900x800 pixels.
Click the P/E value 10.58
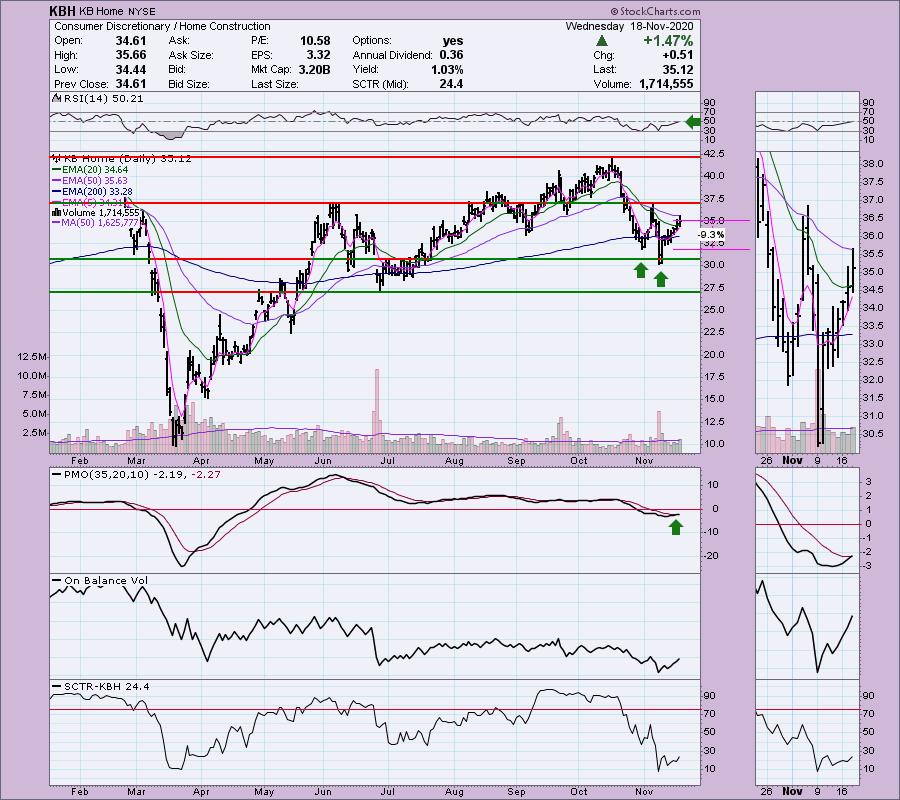pos(315,41)
